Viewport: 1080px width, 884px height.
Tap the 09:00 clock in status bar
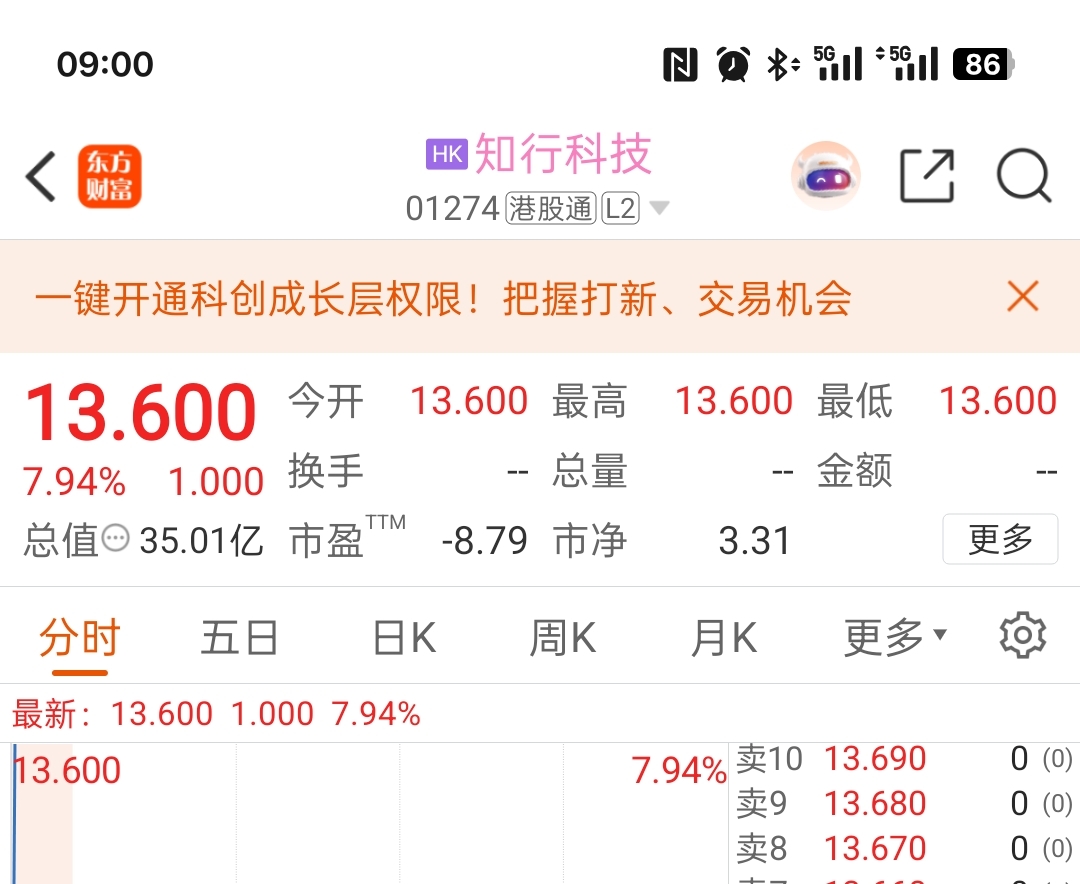105,64
